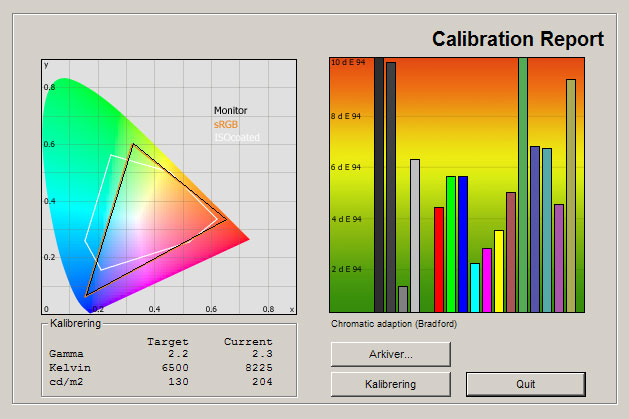629x419 pixels.
Task: Click the Quit button
Action: tap(525, 384)
